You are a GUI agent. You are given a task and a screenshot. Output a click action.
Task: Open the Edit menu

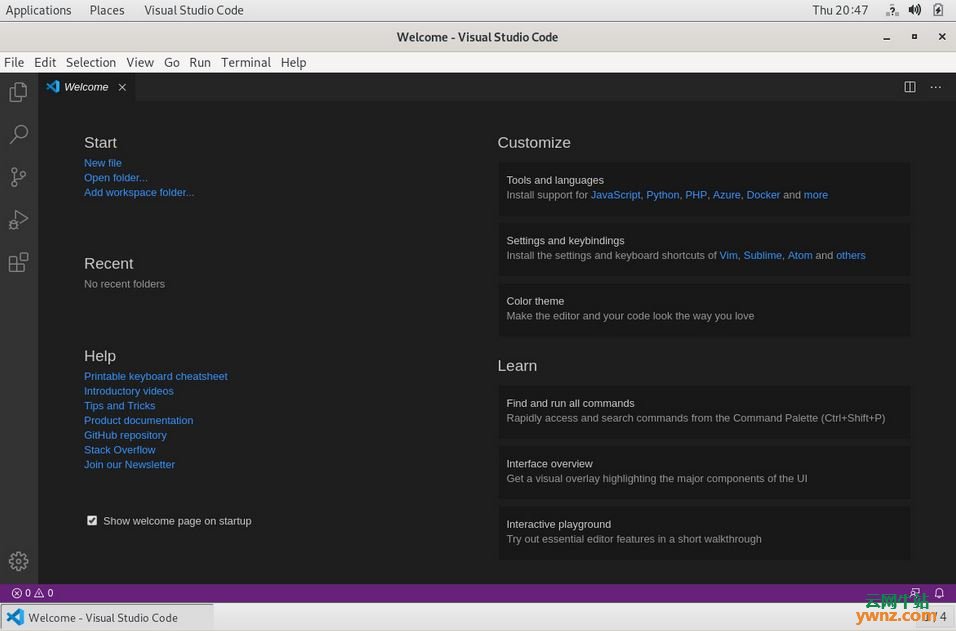[x=45, y=62]
